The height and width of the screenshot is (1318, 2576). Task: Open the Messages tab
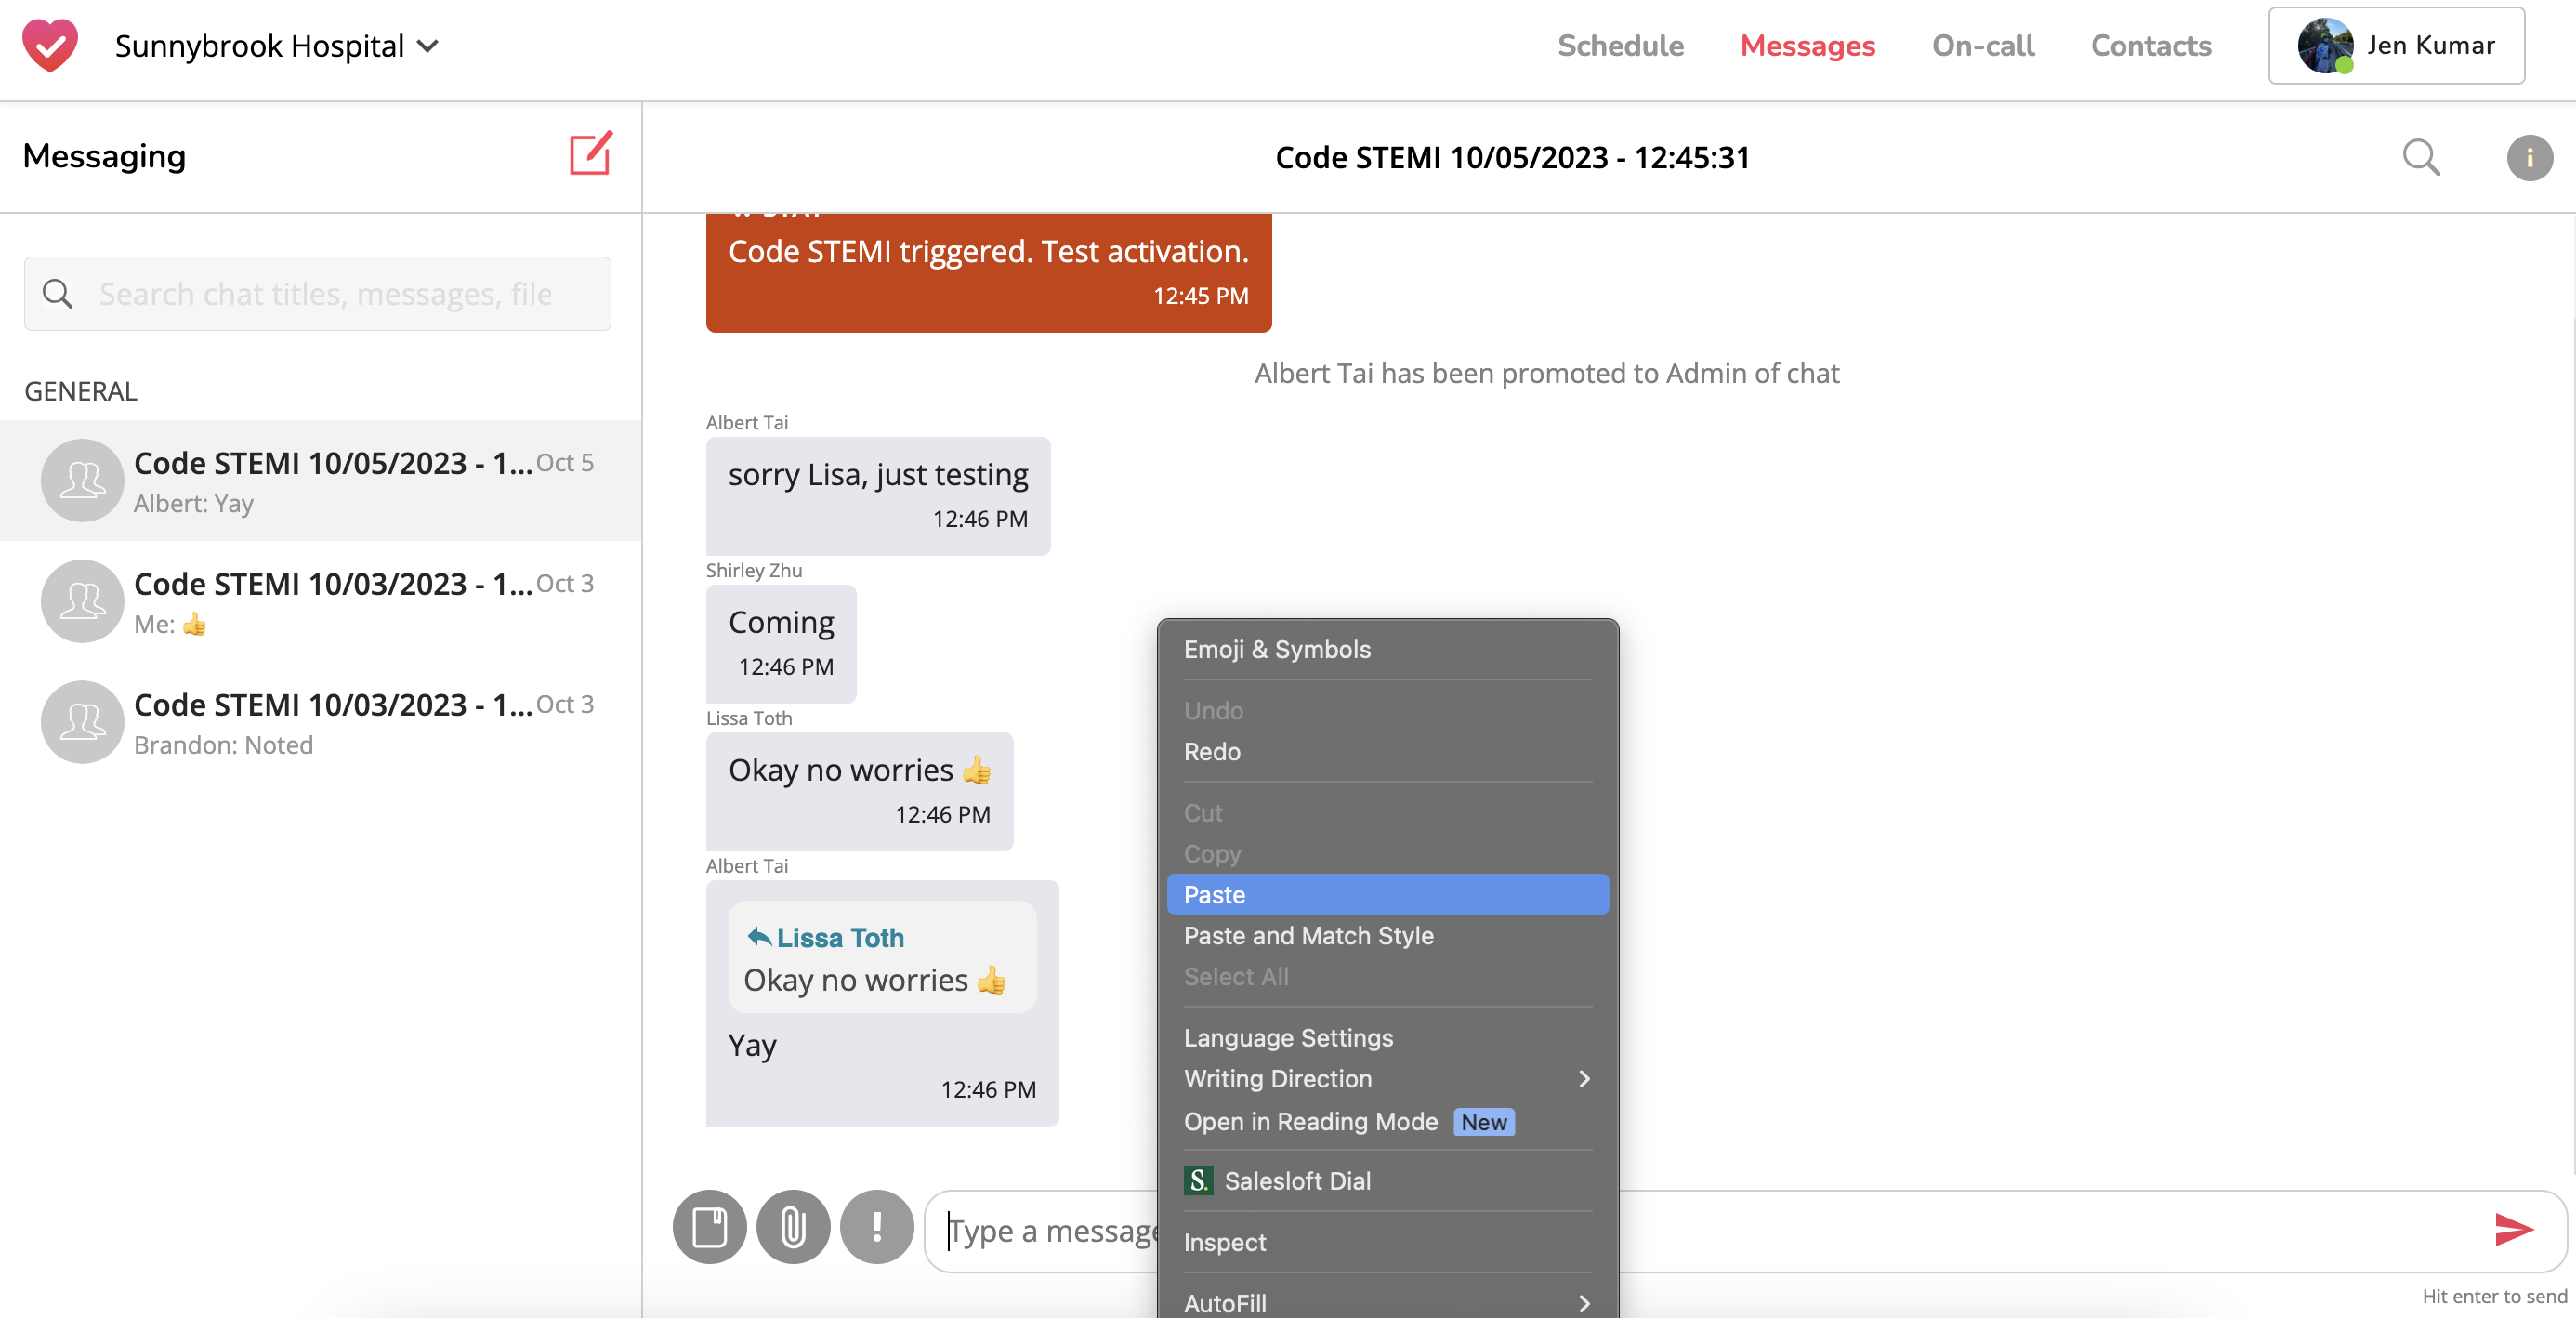pos(1807,45)
